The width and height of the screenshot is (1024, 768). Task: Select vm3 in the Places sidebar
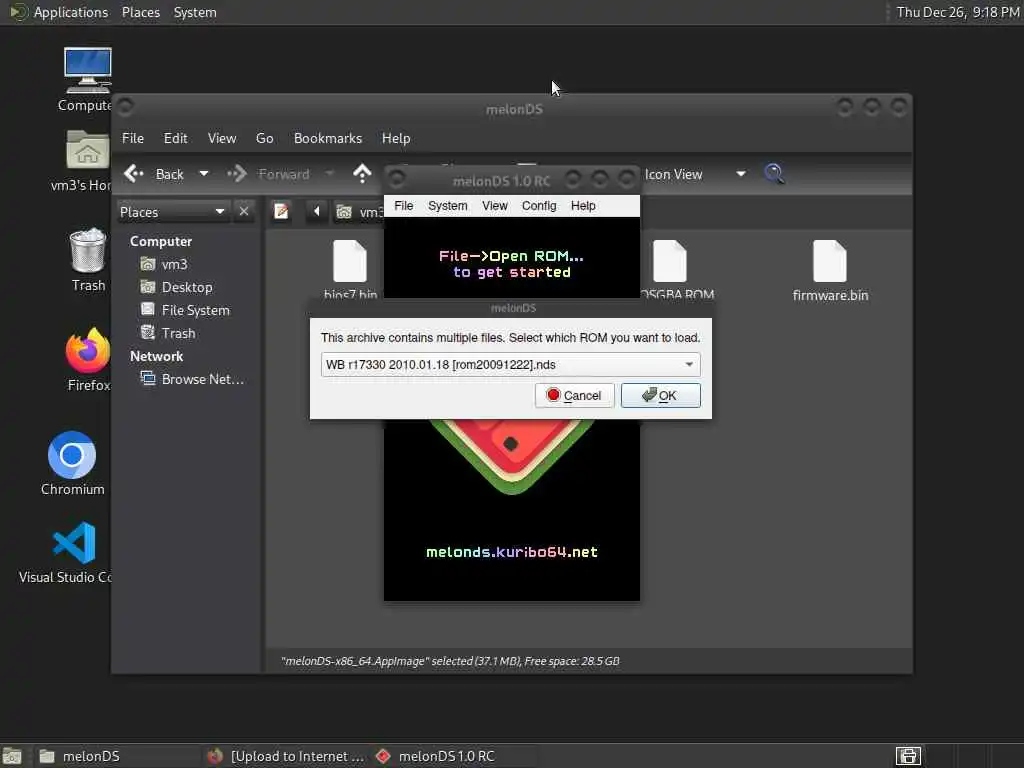164,264
